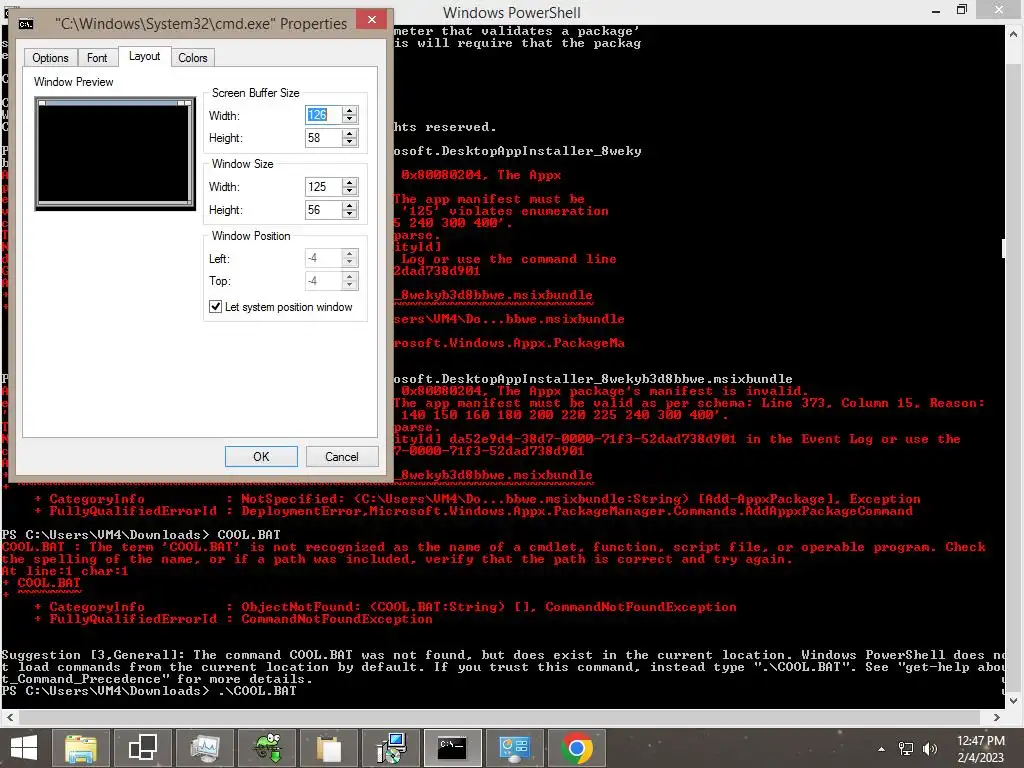The image size is (1024, 768).
Task: Increase Screen Buffer Width value
Action: (x=350, y=110)
